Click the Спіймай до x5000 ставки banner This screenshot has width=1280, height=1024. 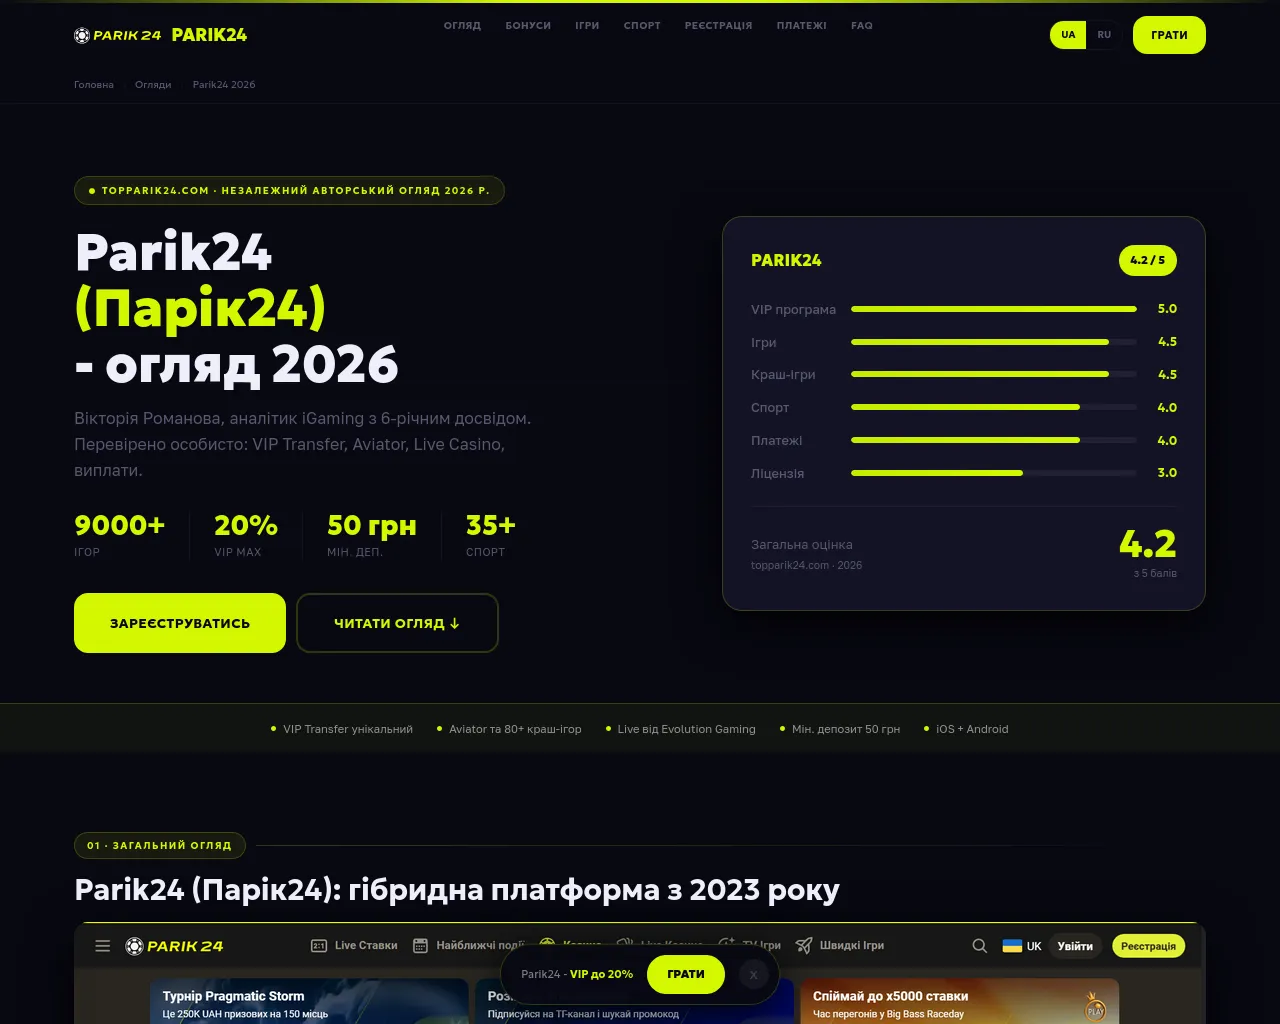tap(960, 1001)
